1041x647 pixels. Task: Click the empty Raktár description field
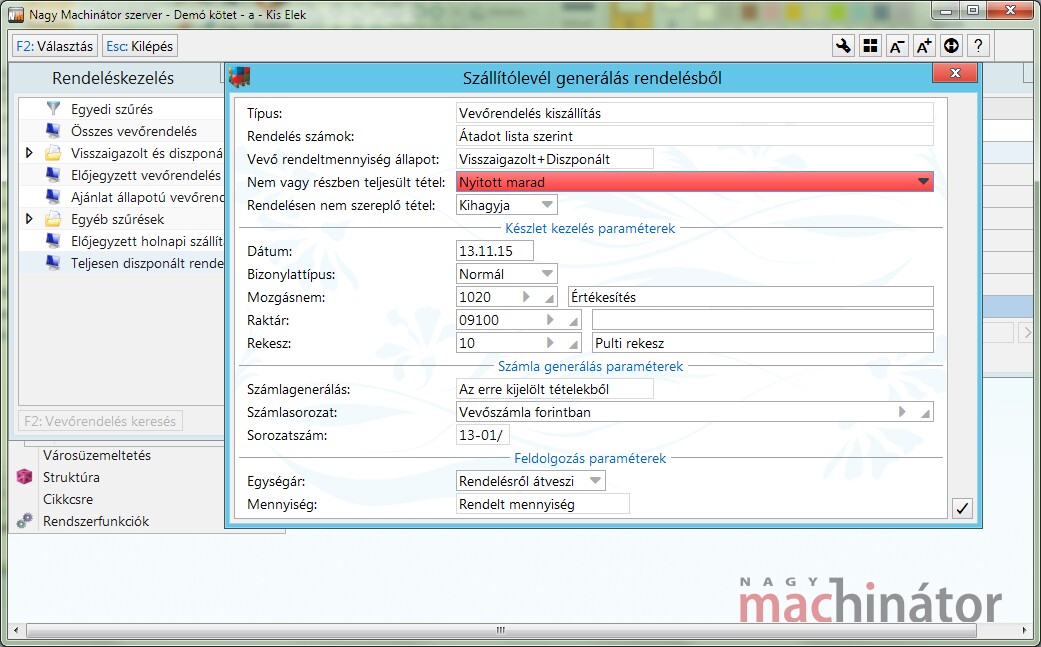762,320
